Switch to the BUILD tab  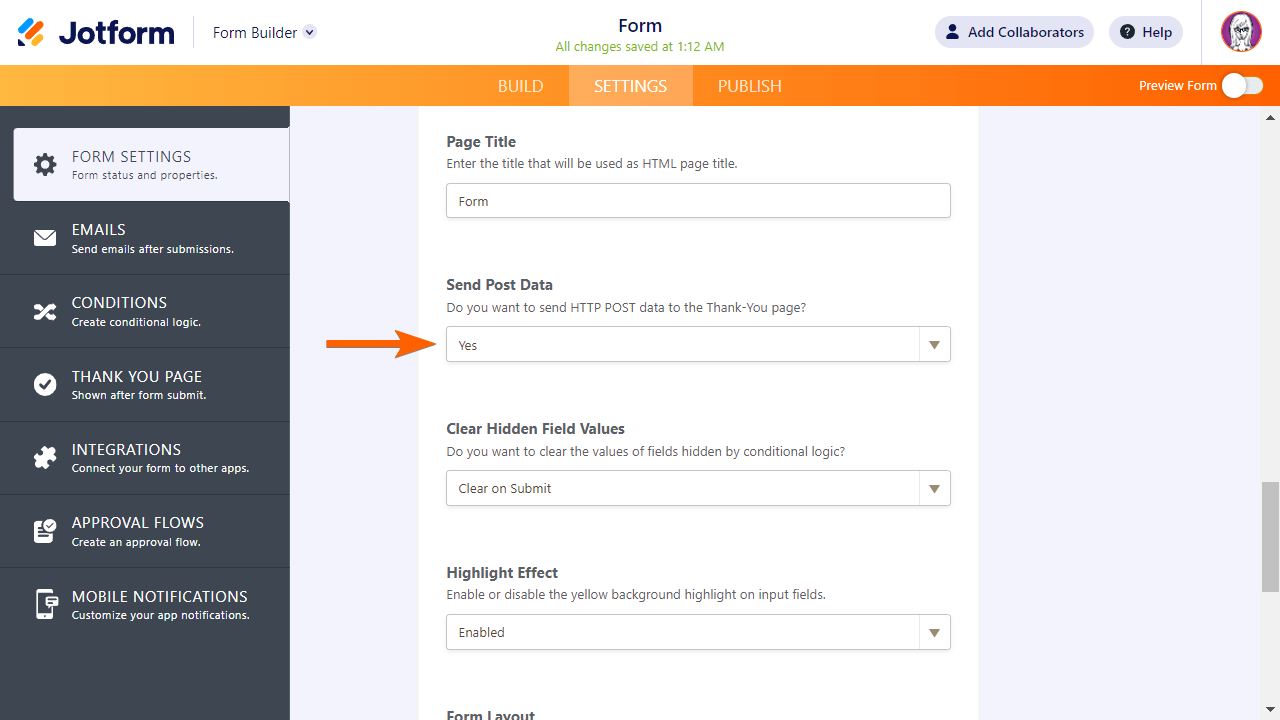click(520, 86)
